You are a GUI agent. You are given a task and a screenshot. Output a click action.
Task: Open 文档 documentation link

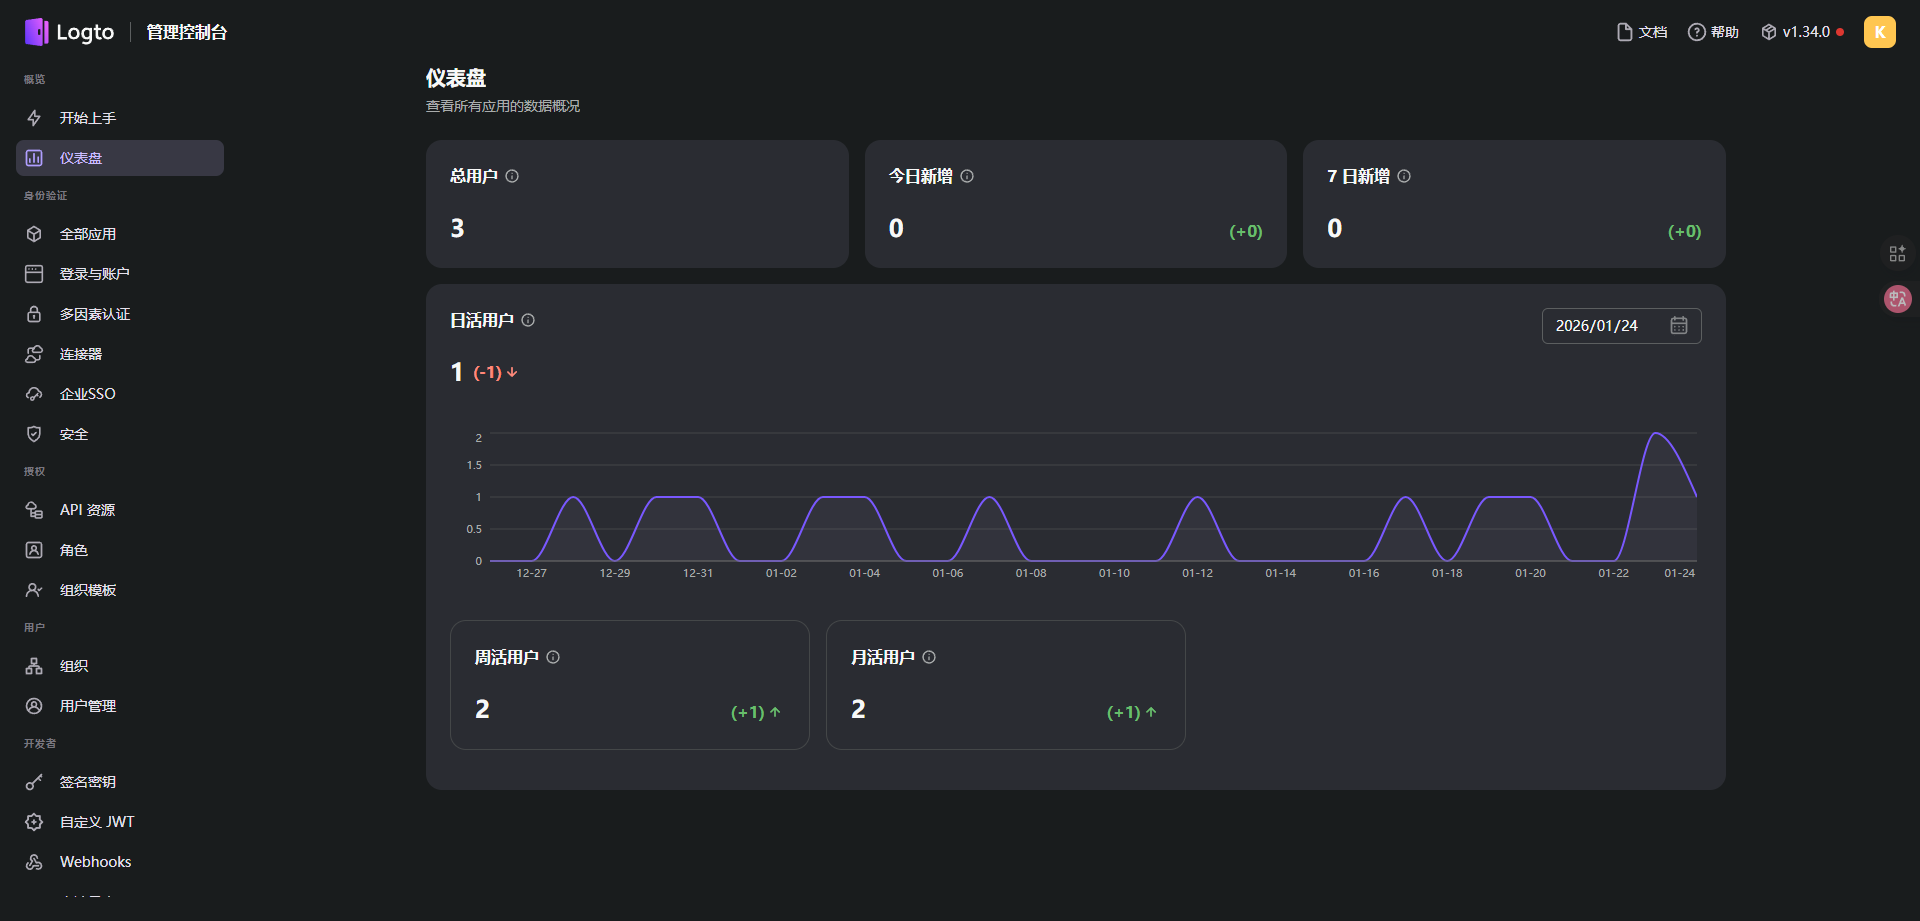pos(1642,32)
